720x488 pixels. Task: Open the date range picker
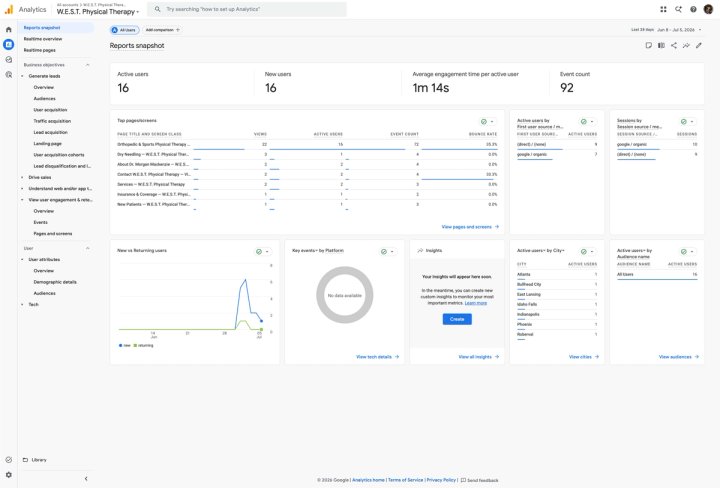pyautogui.click(x=666, y=30)
